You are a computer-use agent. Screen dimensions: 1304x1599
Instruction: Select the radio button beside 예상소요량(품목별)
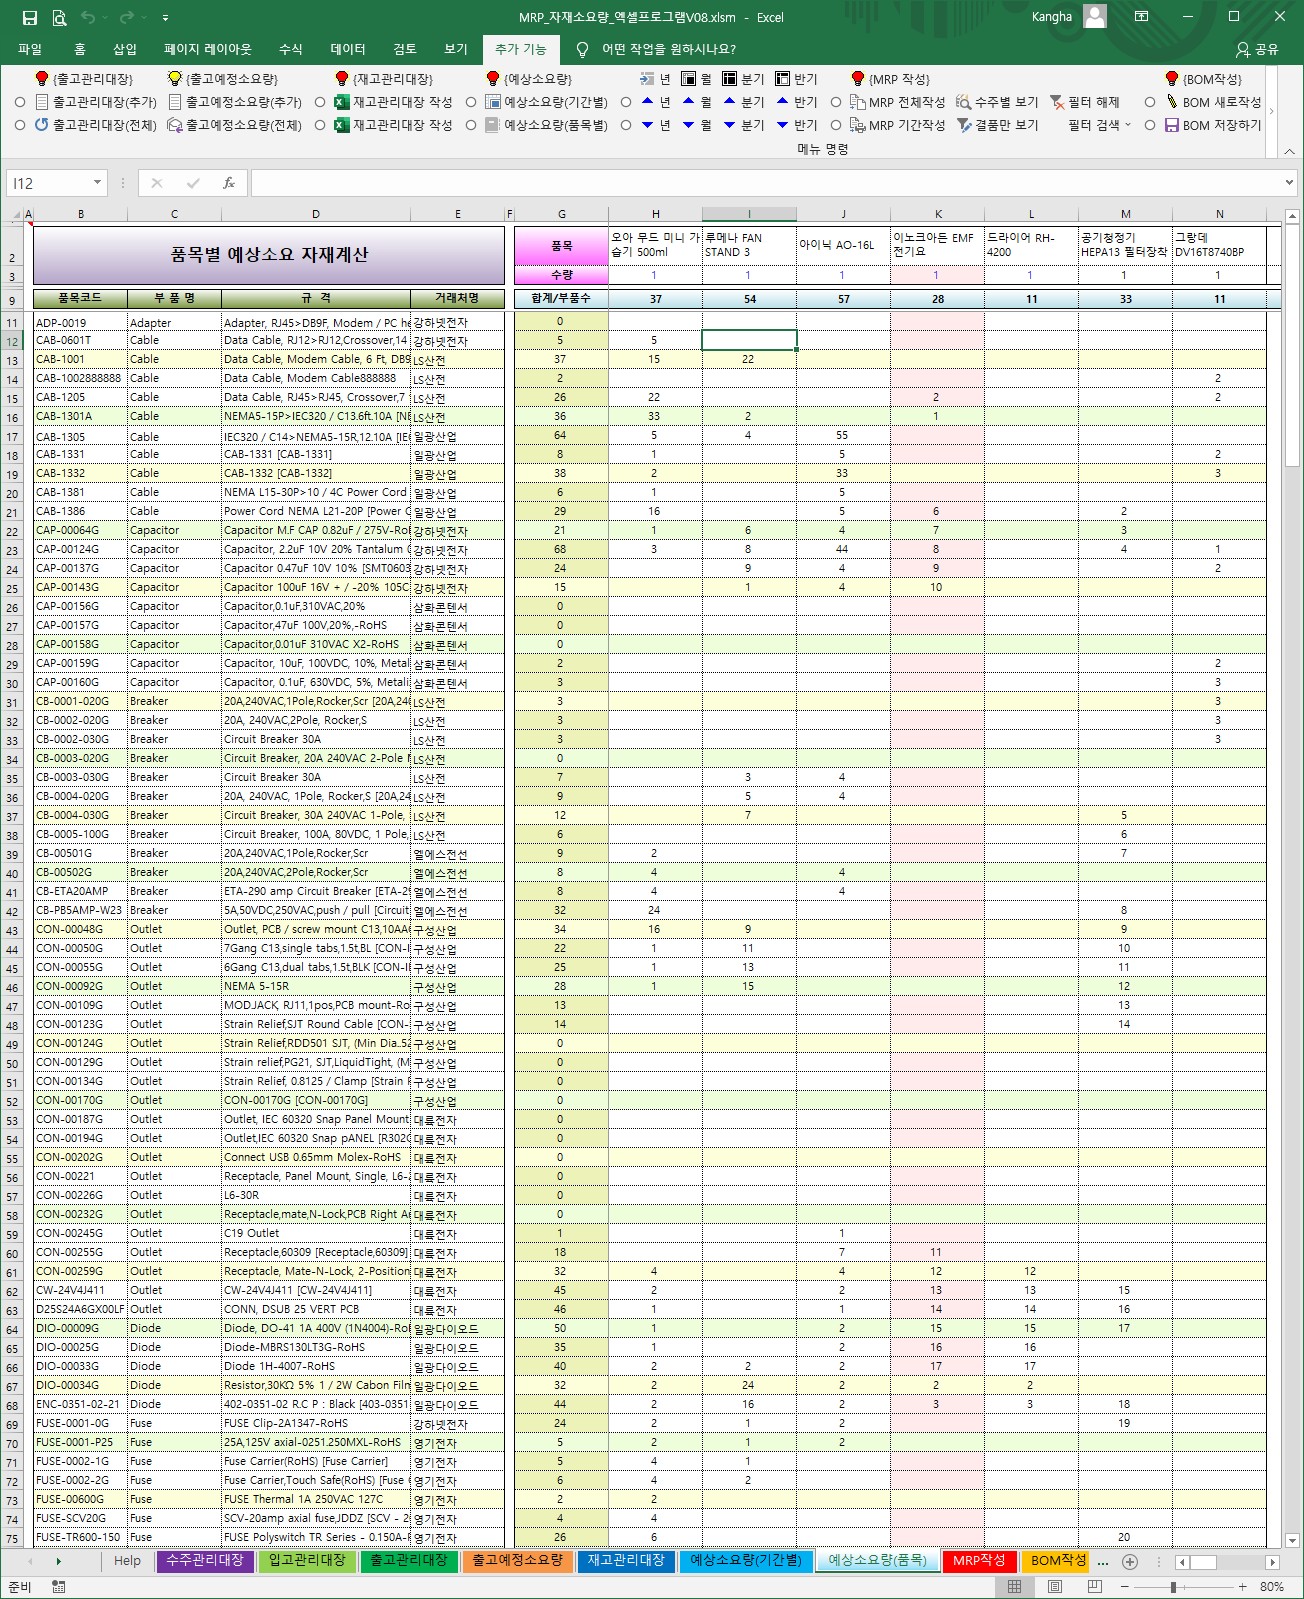point(471,125)
